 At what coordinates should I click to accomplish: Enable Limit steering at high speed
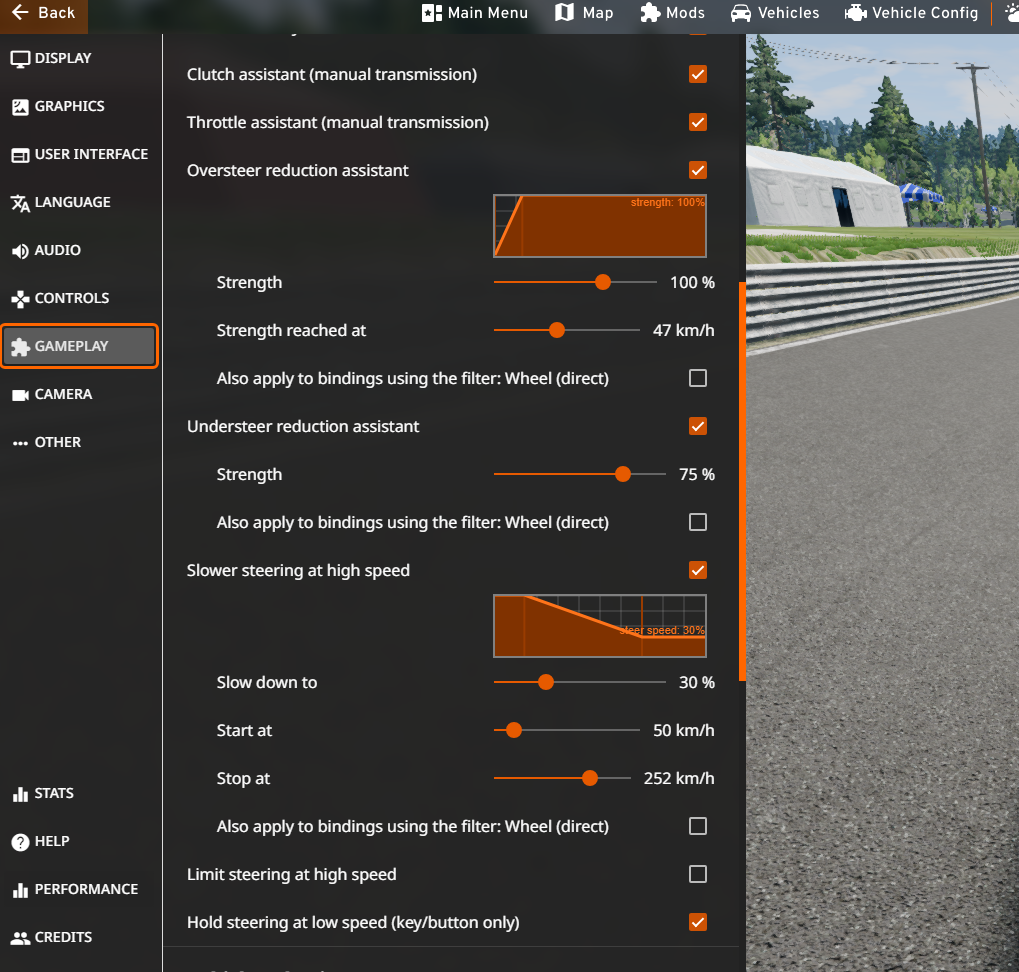point(698,875)
